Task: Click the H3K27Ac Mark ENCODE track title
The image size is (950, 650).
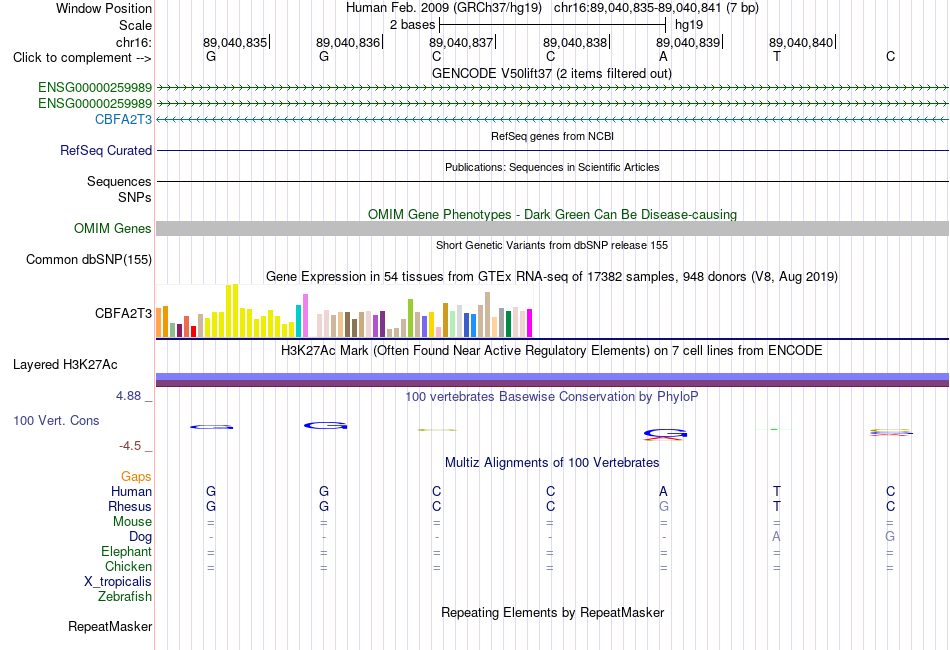Action: (x=552, y=350)
